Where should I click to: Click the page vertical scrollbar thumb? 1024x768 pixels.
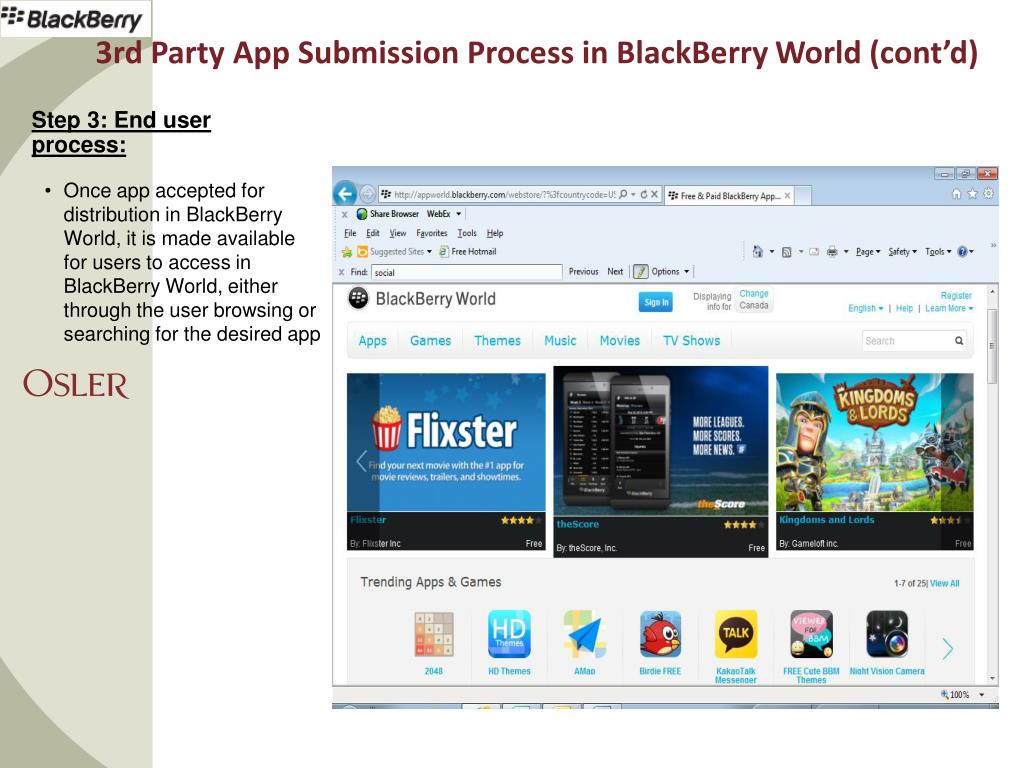(992, 347)
